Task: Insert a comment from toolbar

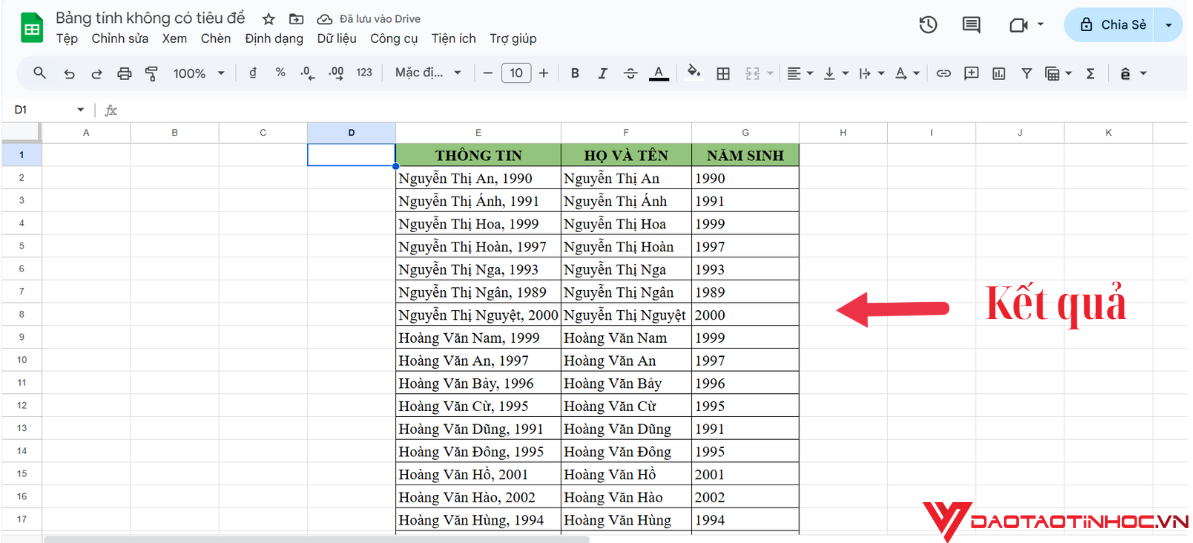Action: pos(971,73)
